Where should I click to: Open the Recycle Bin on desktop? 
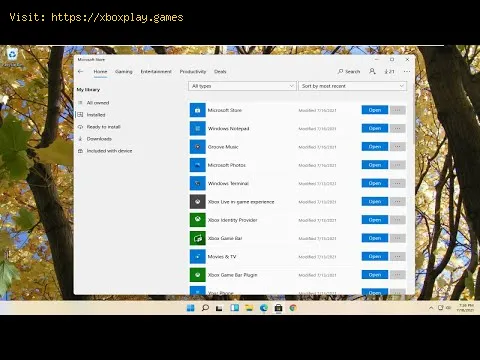click(x=12, y=57)
